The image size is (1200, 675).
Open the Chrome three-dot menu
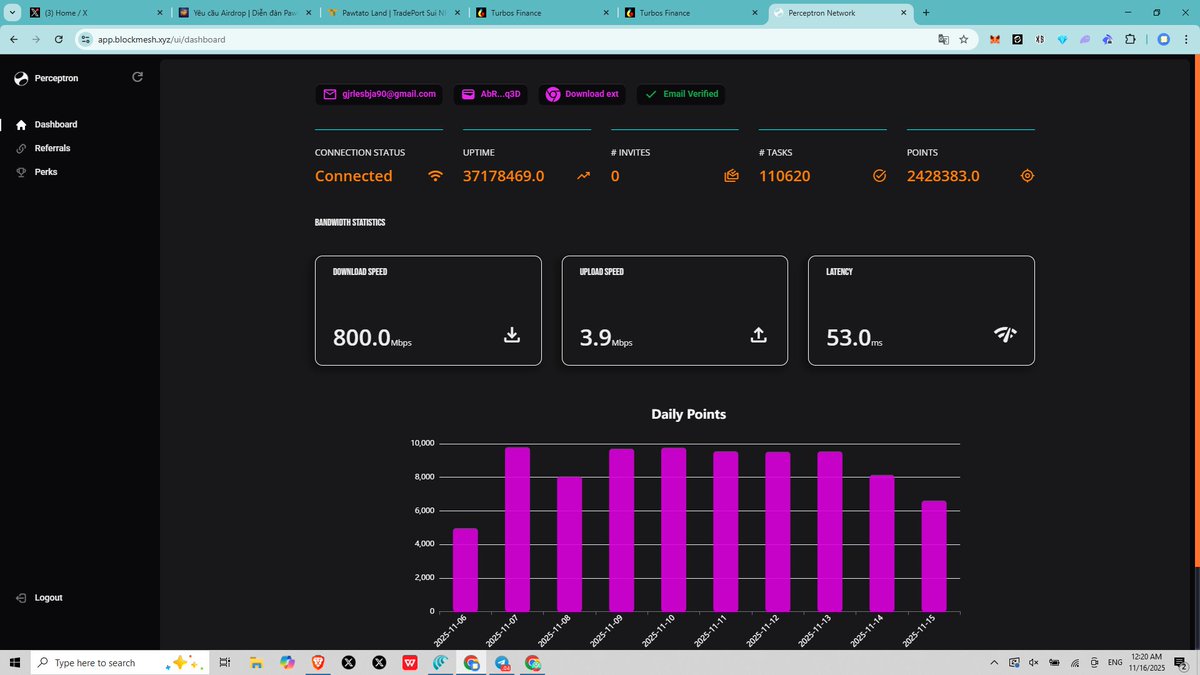1187,40
